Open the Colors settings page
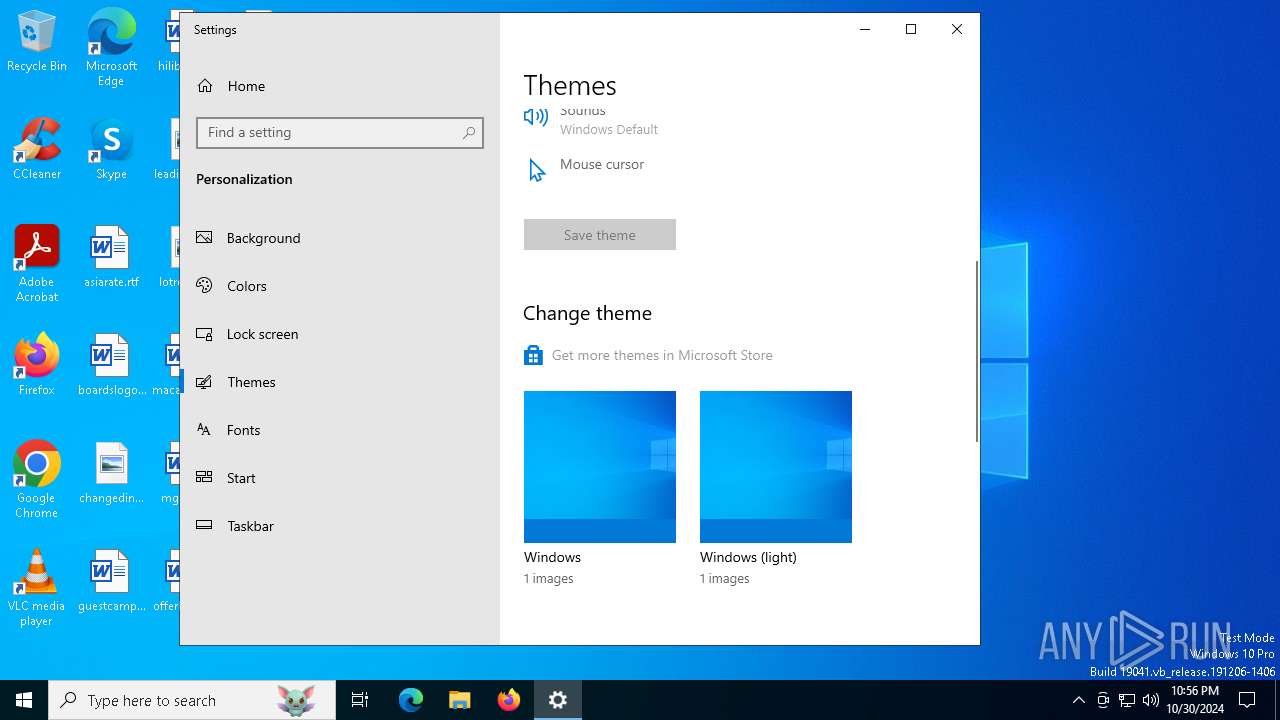Screen dimensions: 1280x720 pos(340,286)
